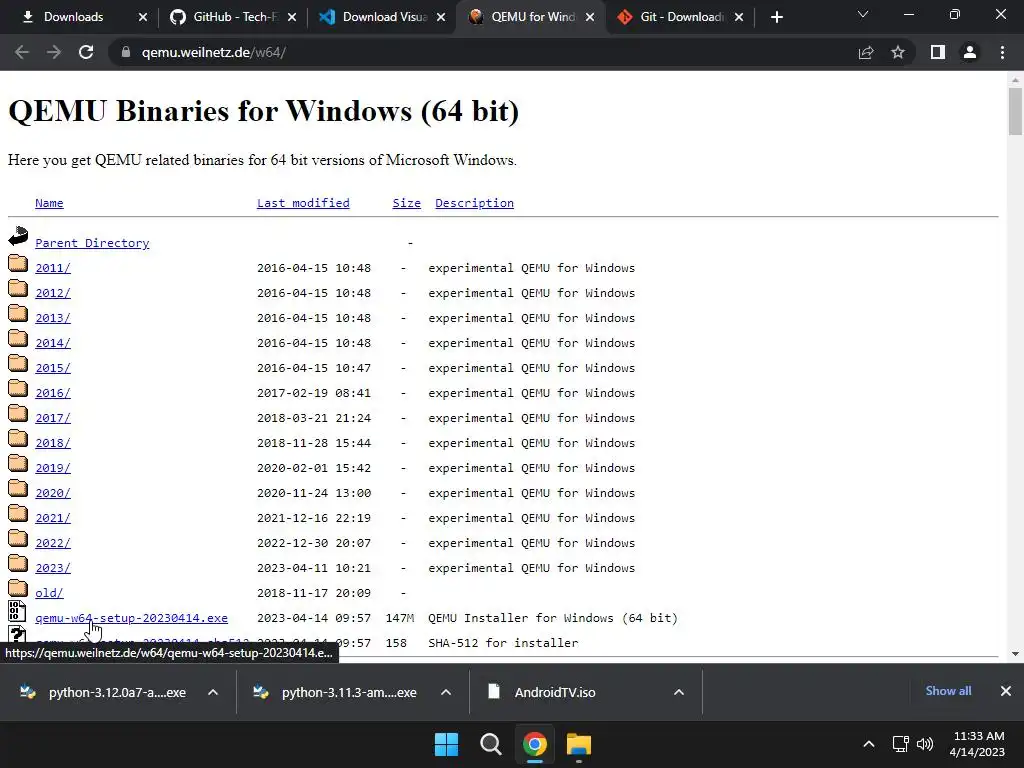Screen dimensions: 1024x768
Task: Select the QEMU for Windows tab
Action: (x=532, y=17)
